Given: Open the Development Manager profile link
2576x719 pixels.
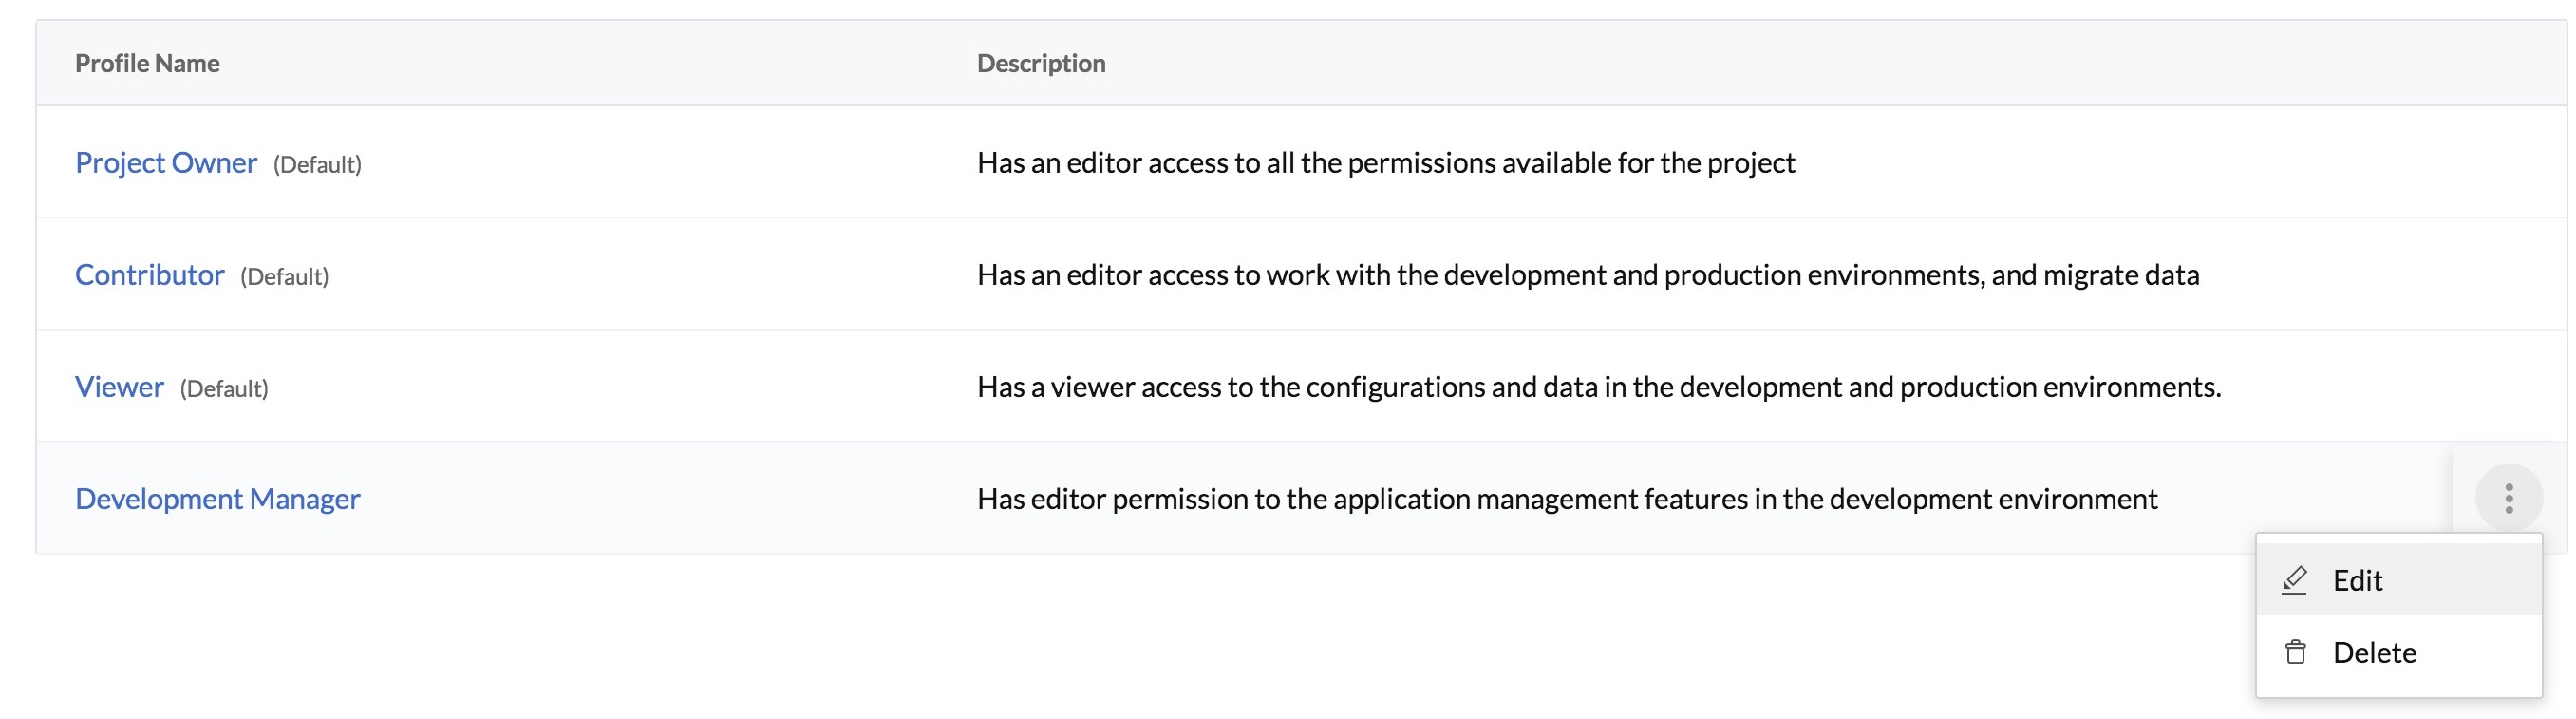Looking at the screenshot, I should [218, 499].
